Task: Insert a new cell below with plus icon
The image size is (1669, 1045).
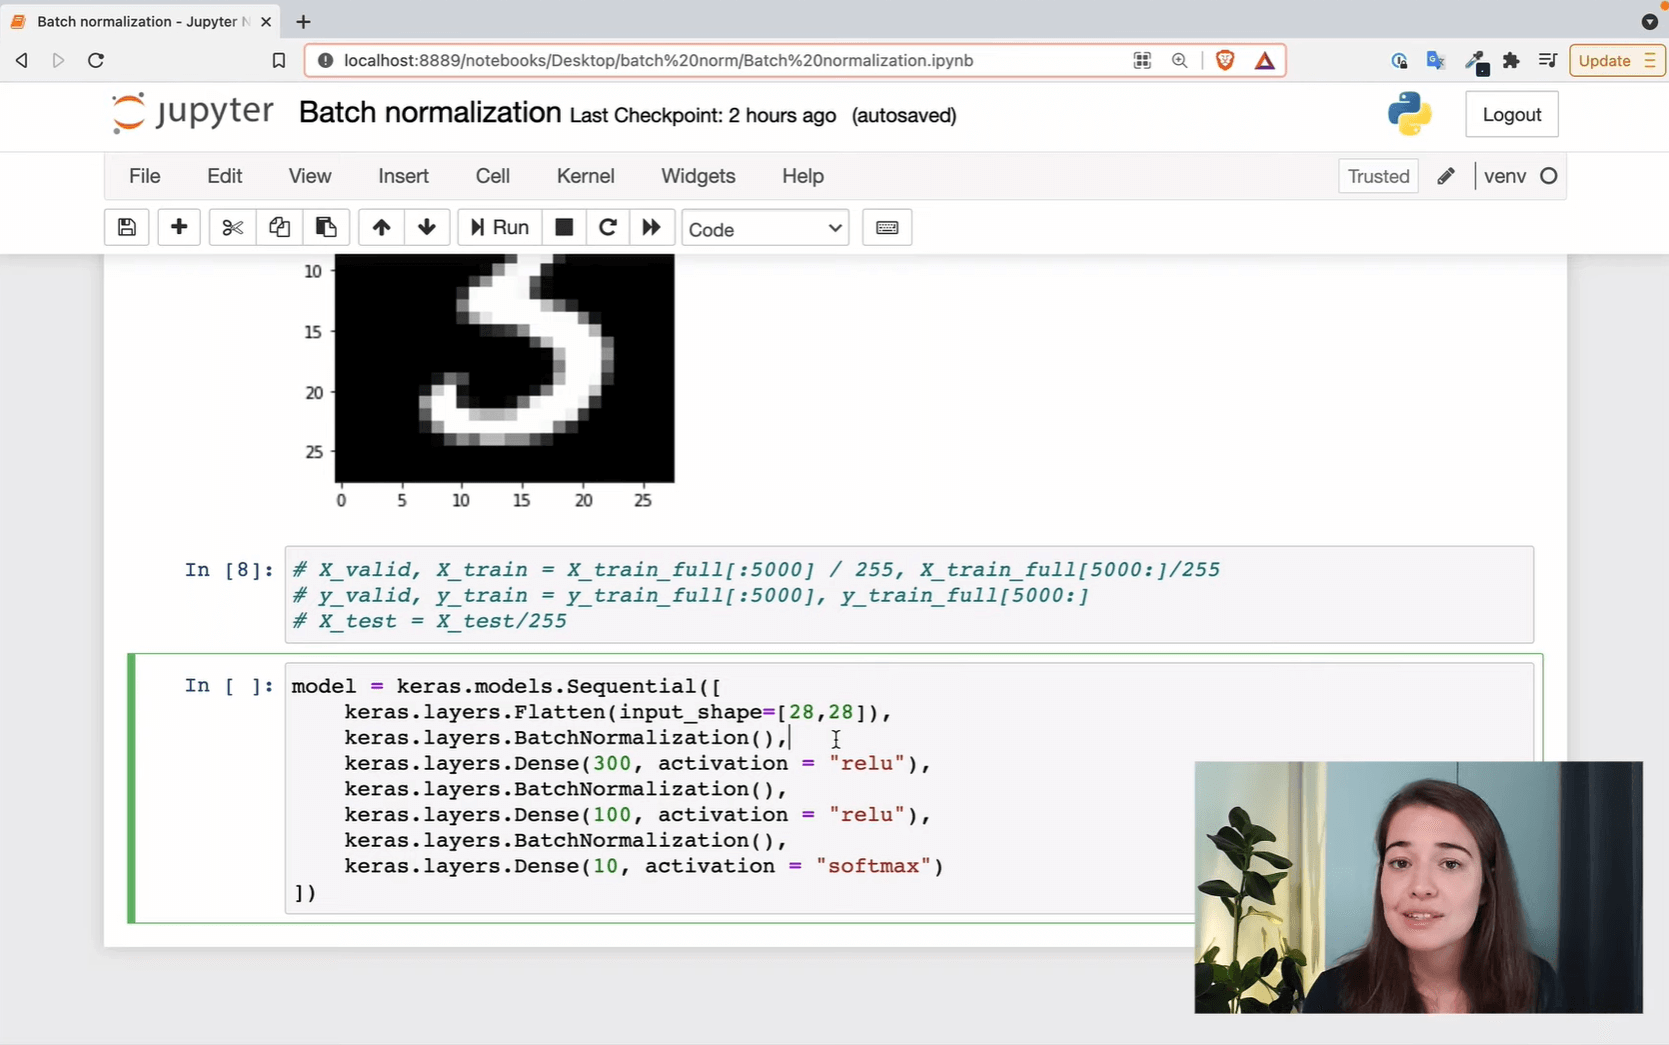Action: click(x=179, y=228)
